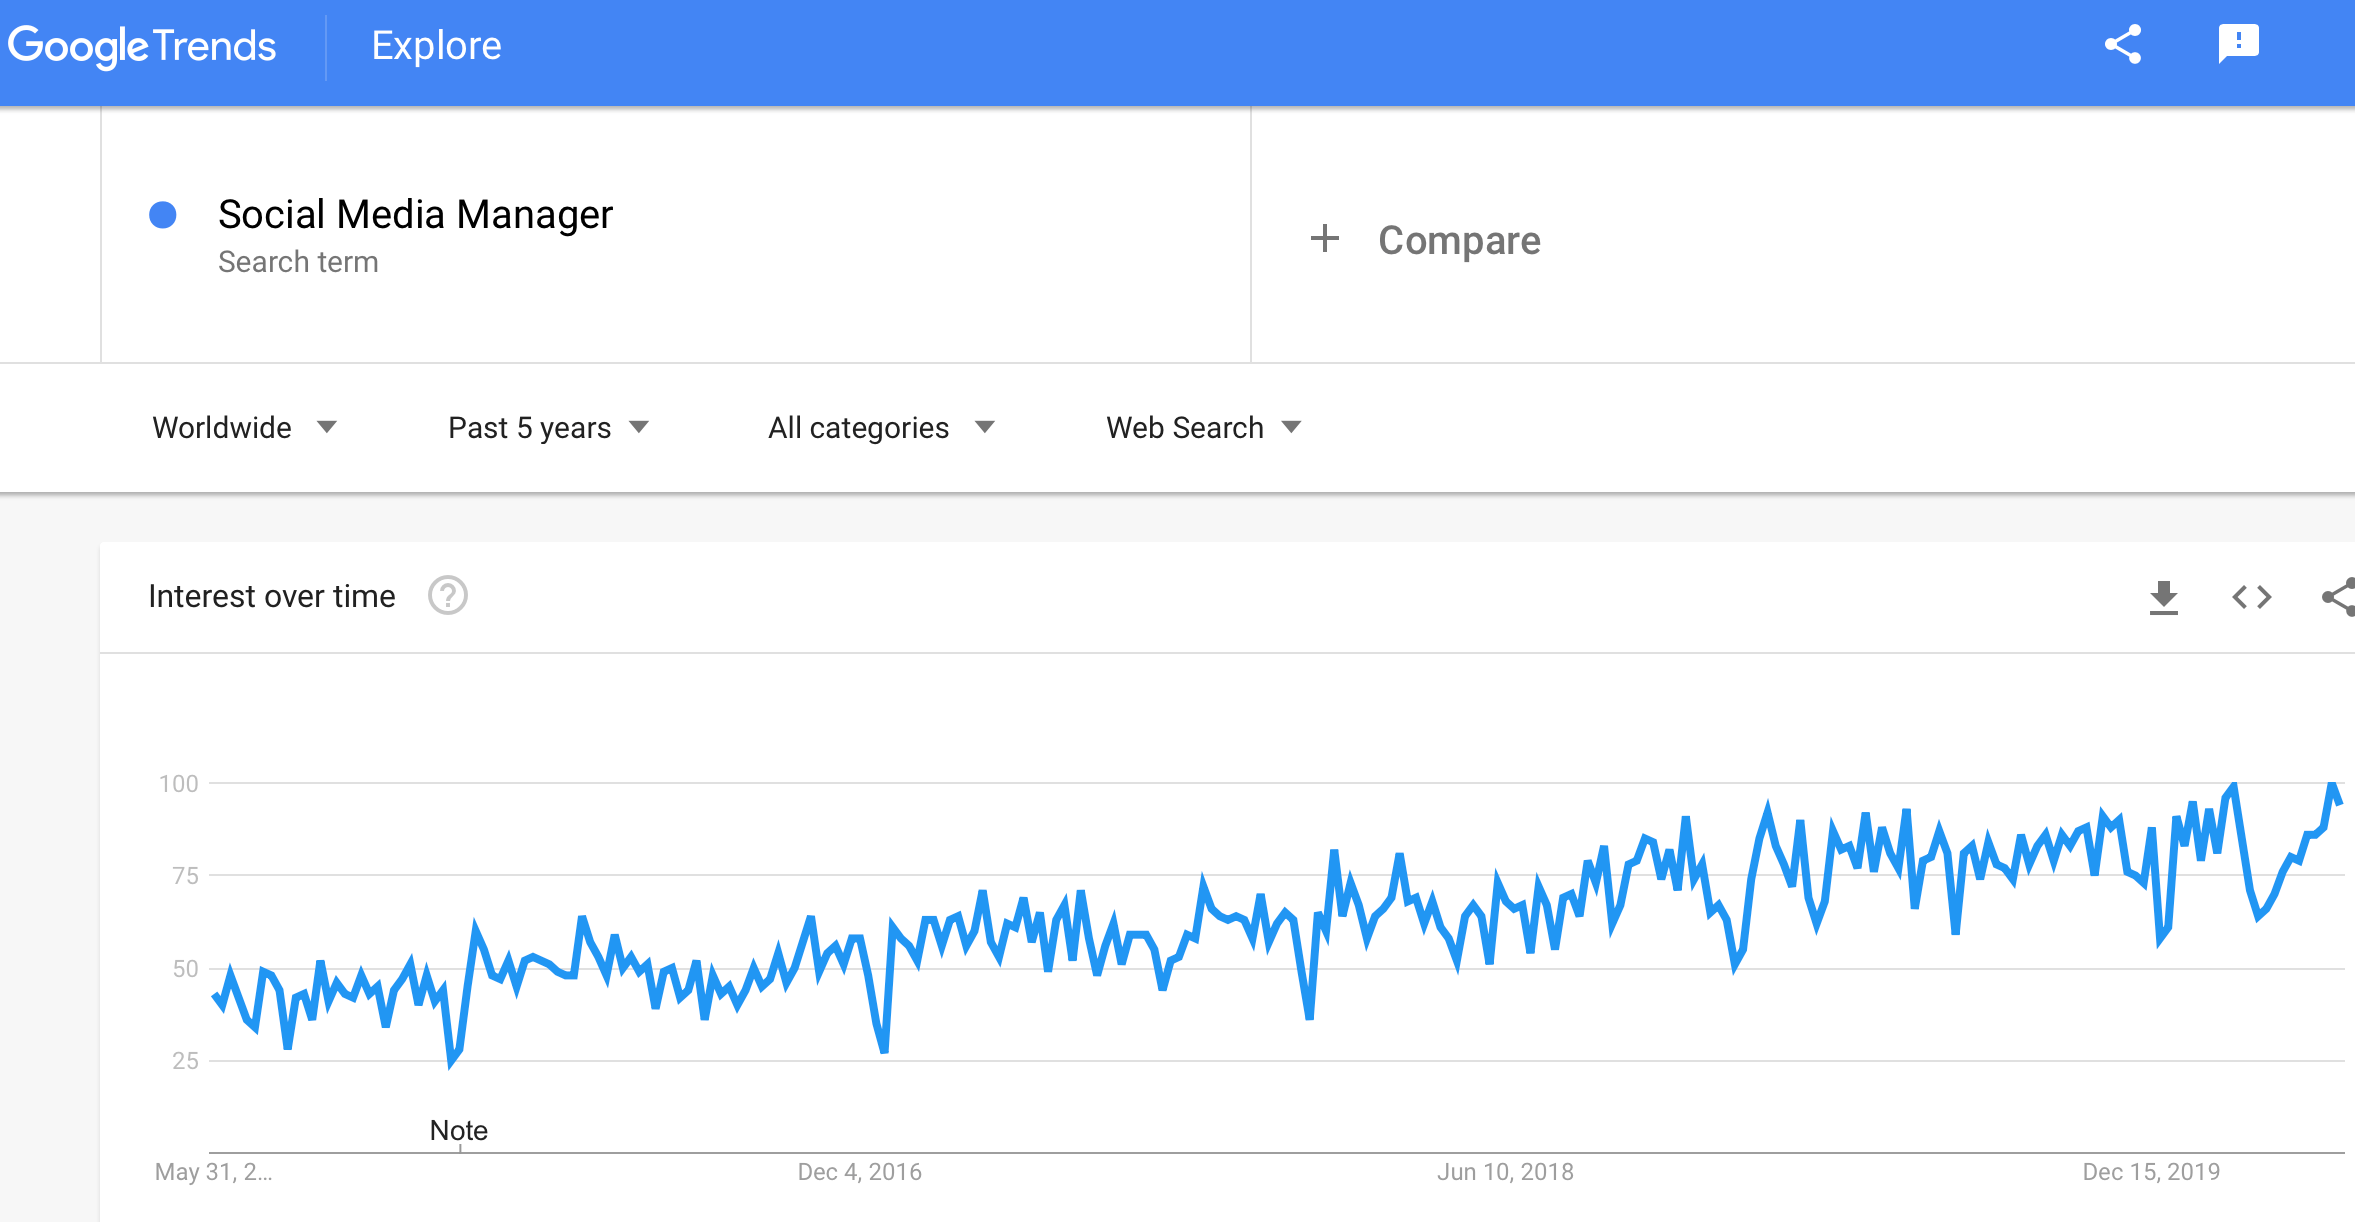Viewport: 2355px width, 1222px height.
Task: Open the Past 5 years time range dropdown
Action: coord(549,428)
